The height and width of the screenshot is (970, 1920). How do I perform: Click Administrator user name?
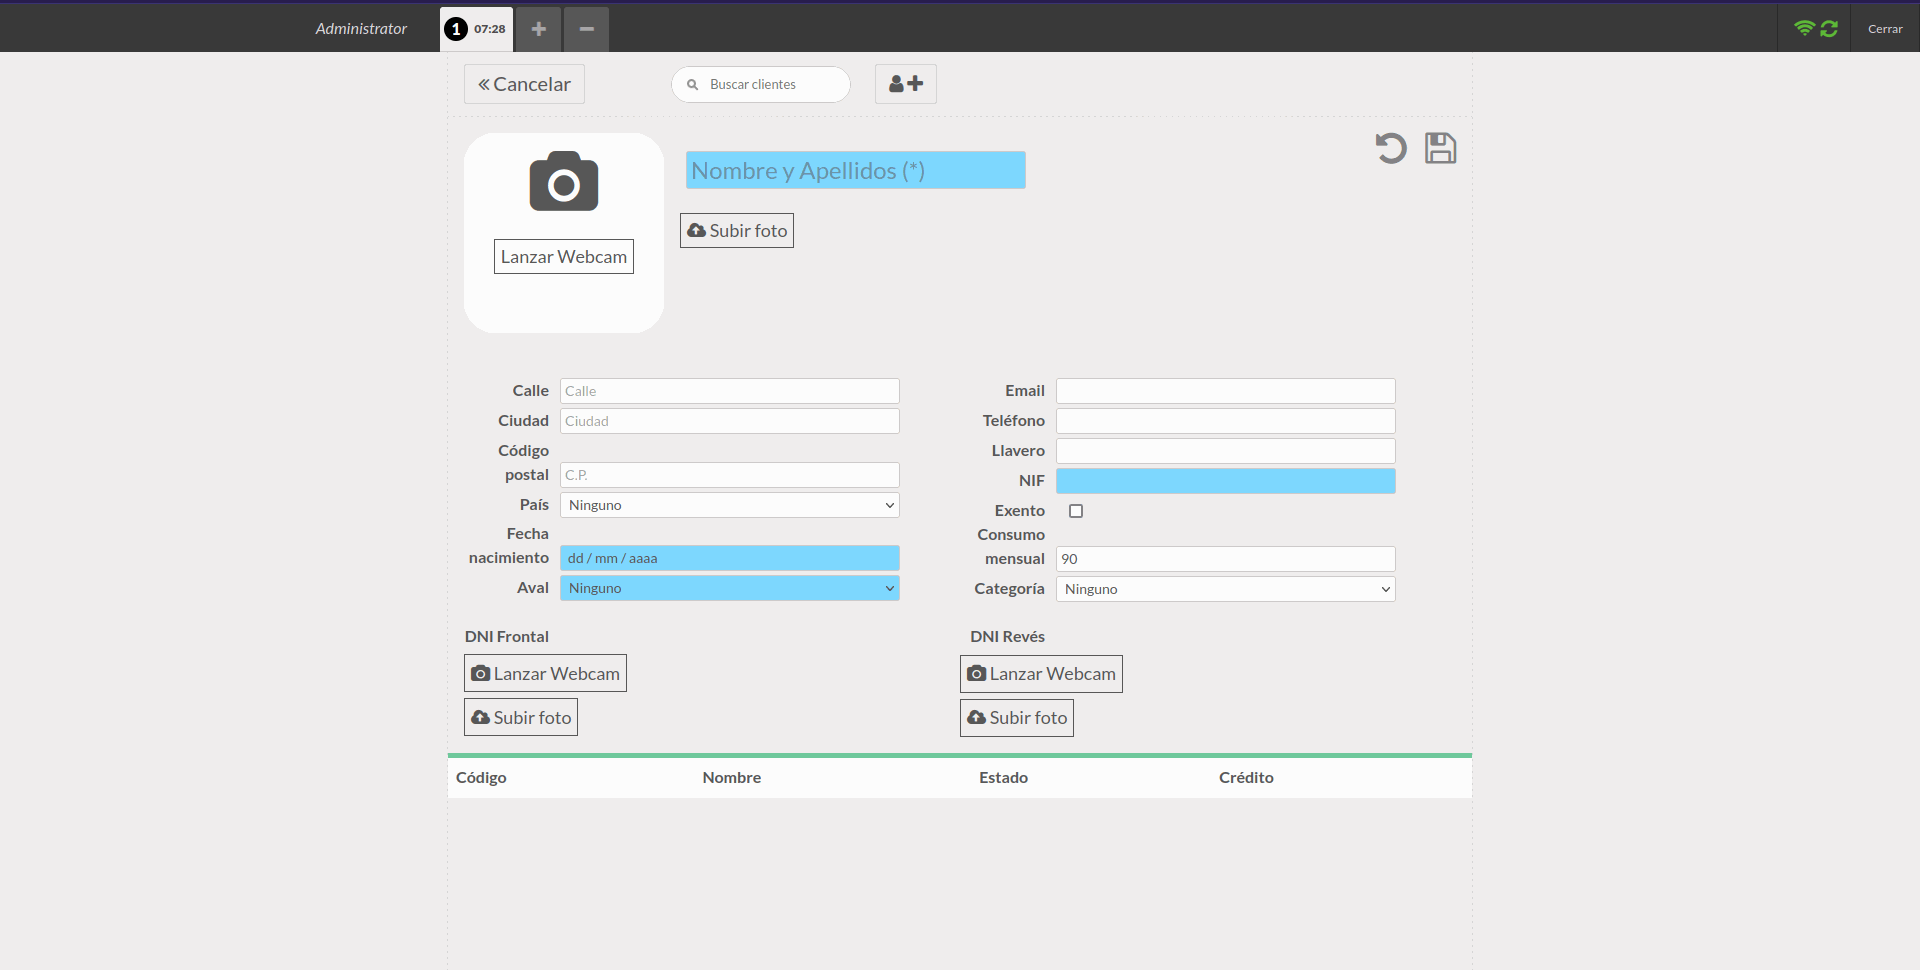(361, 29)
